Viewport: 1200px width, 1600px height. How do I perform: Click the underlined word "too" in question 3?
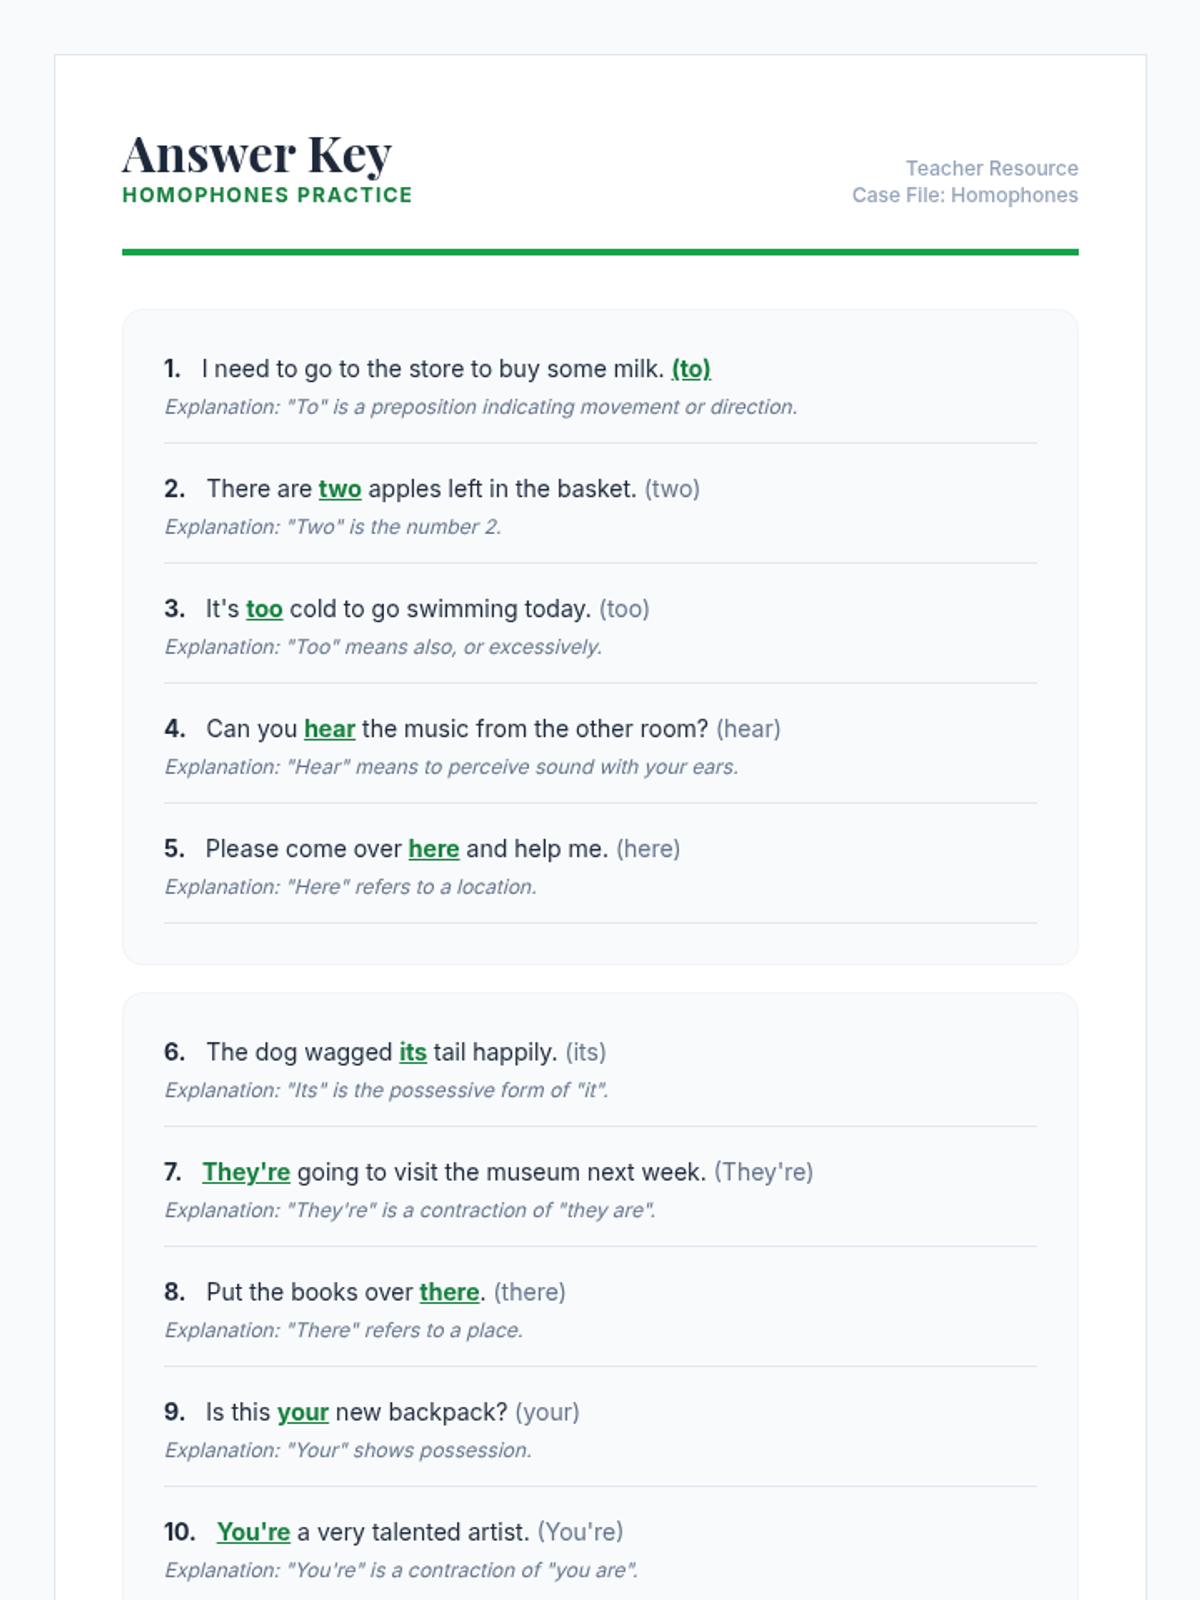(264, 609)
